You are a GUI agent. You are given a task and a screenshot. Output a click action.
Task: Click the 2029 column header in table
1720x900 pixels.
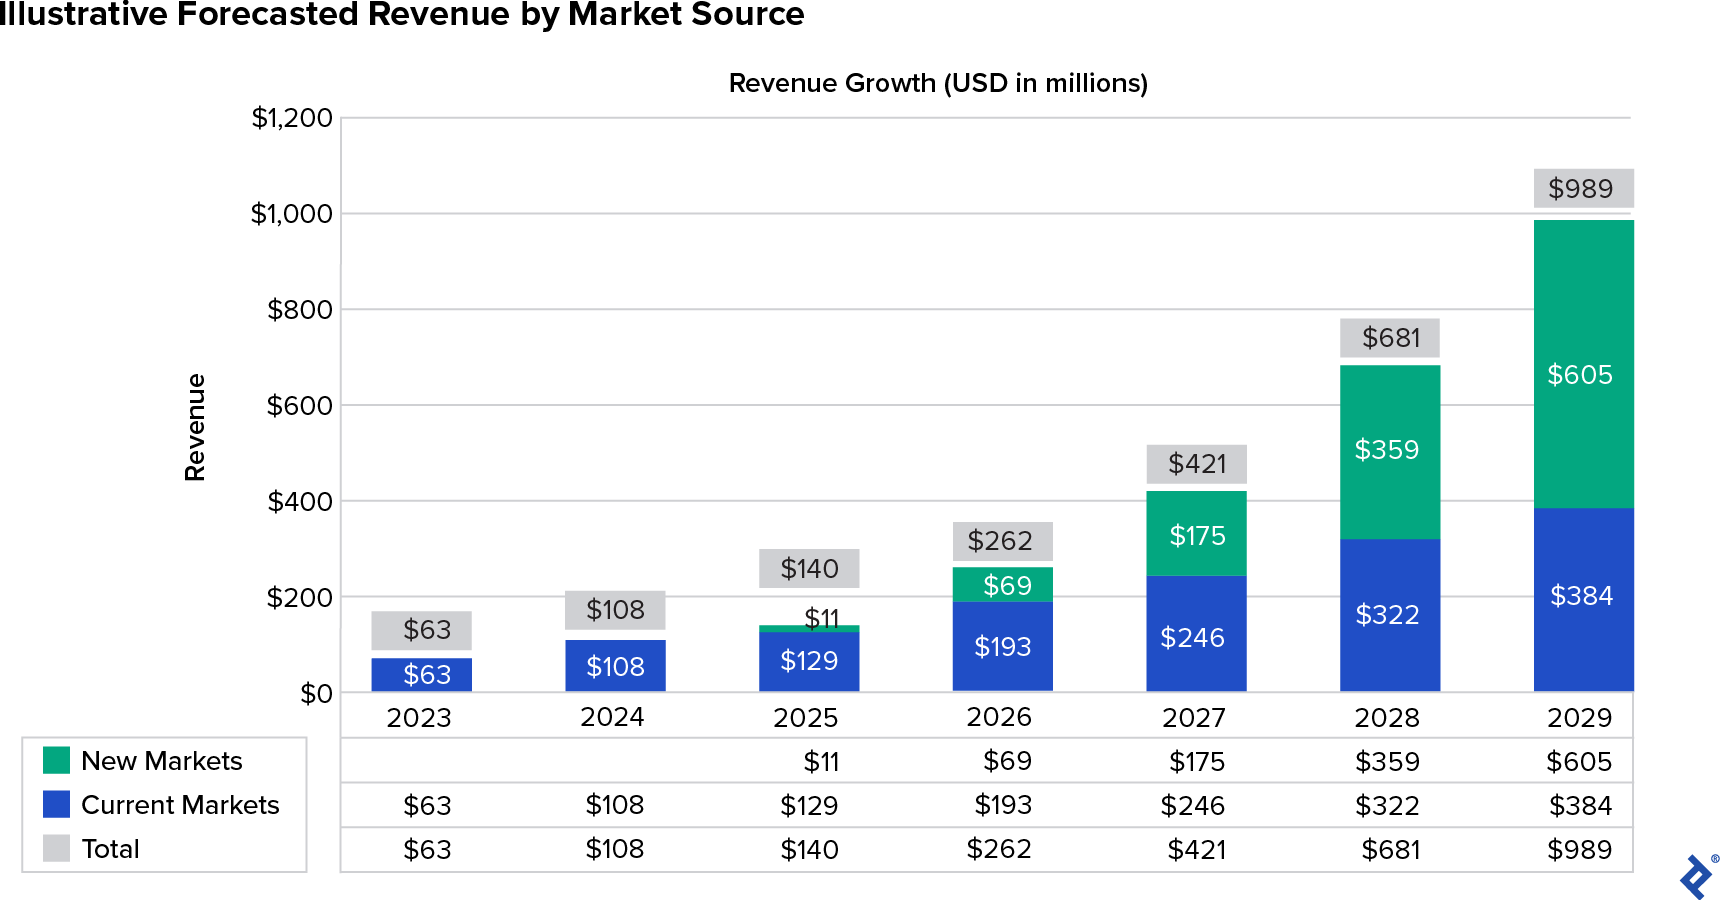point(1580,718)
